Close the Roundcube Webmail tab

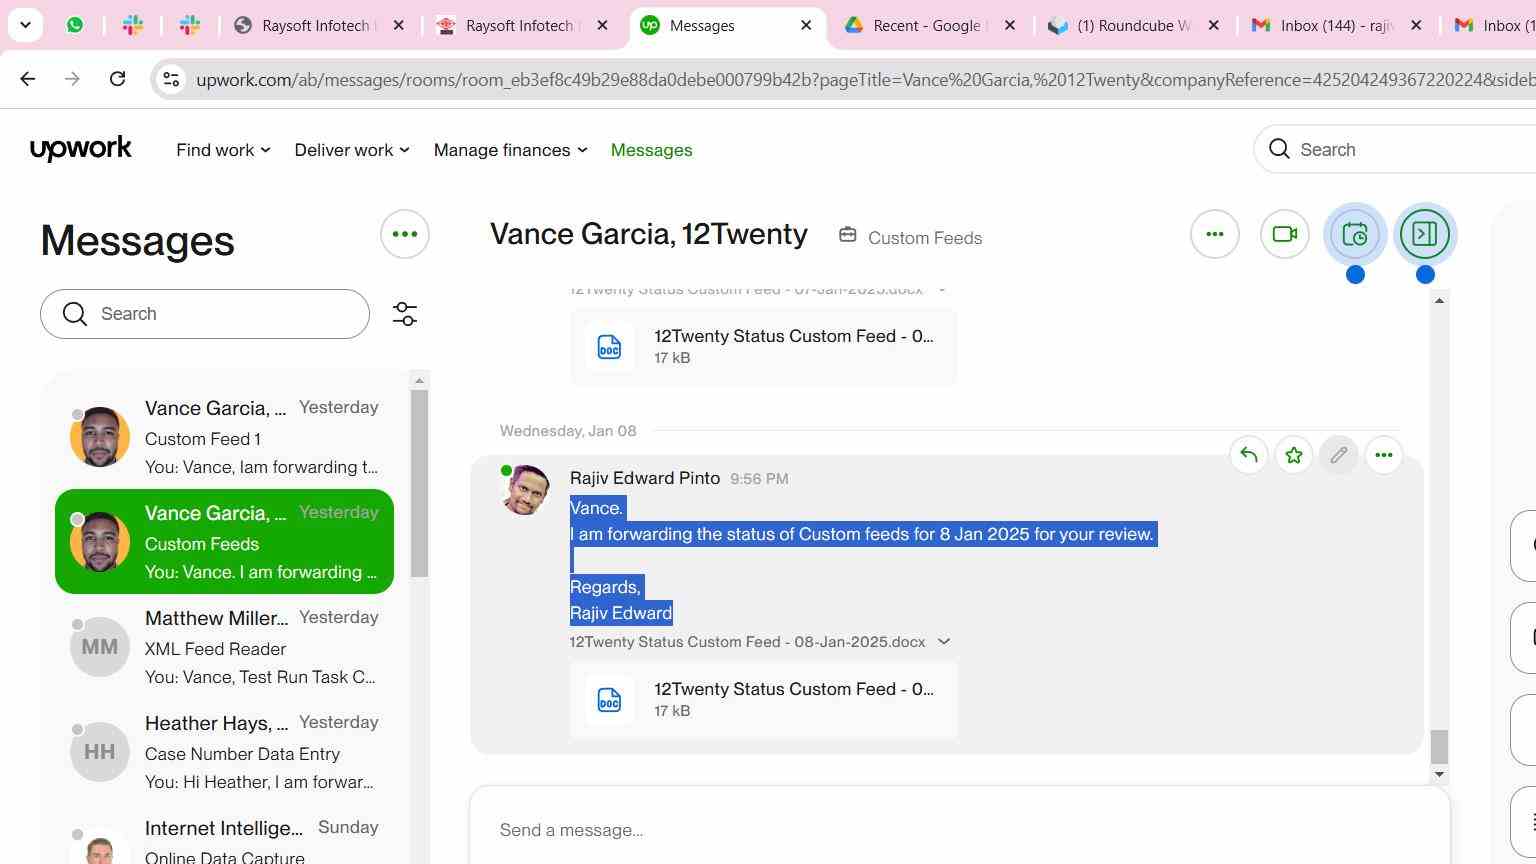(x=1214, y=25)
